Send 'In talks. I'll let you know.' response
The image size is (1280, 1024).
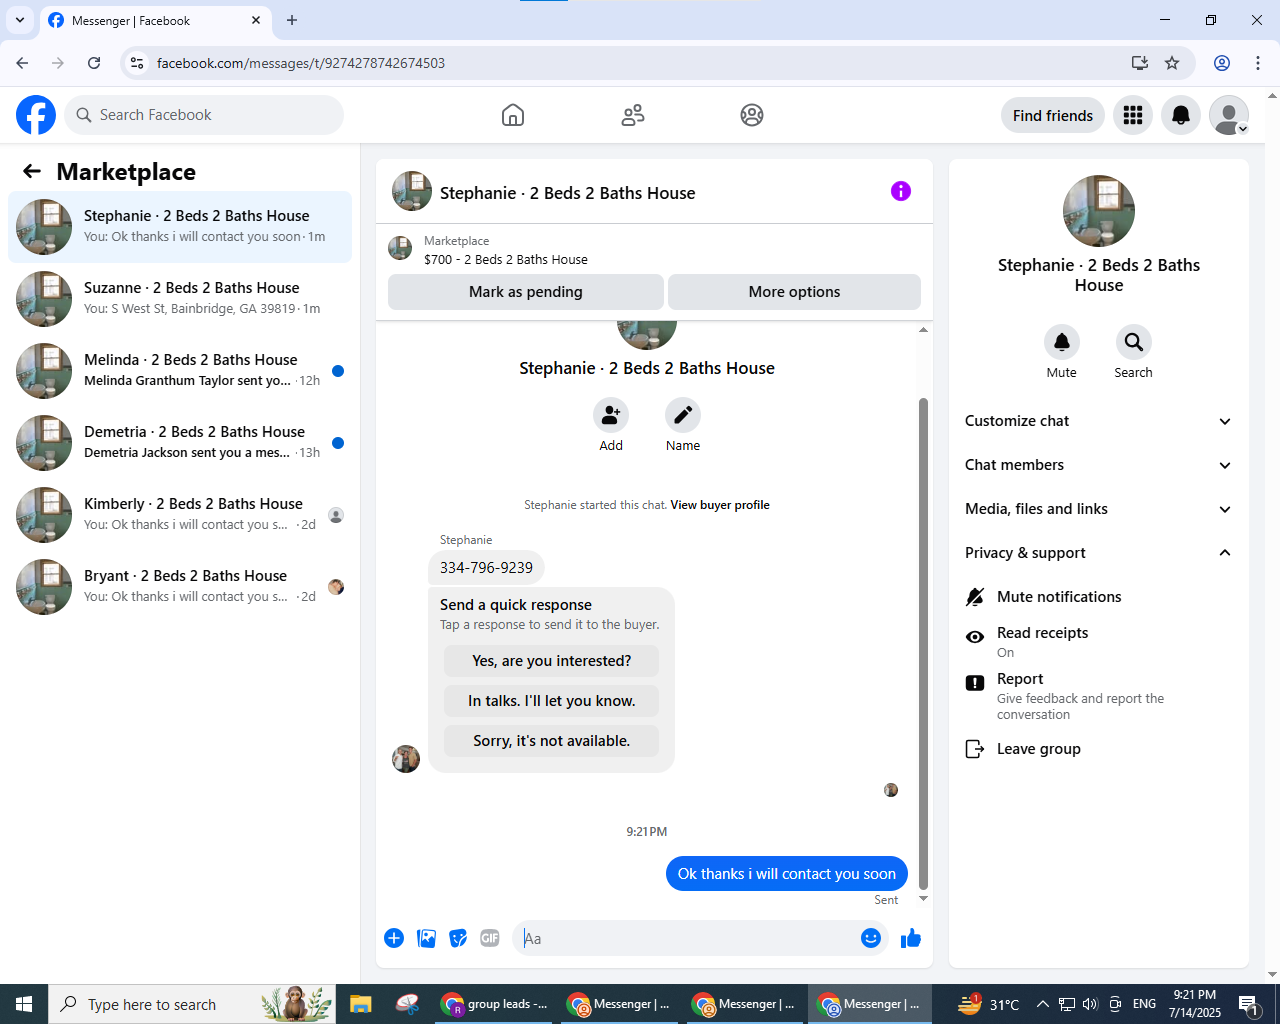[x=551, y=701]
